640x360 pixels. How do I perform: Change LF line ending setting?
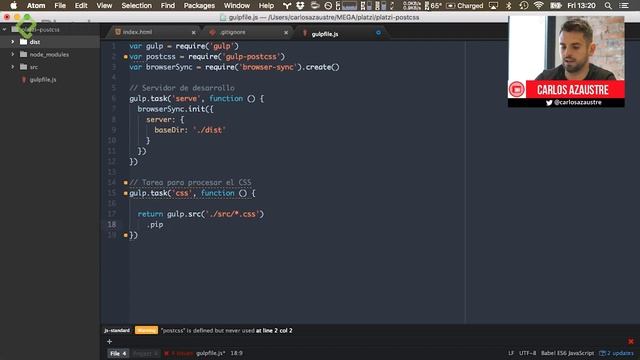coord(511,353)
